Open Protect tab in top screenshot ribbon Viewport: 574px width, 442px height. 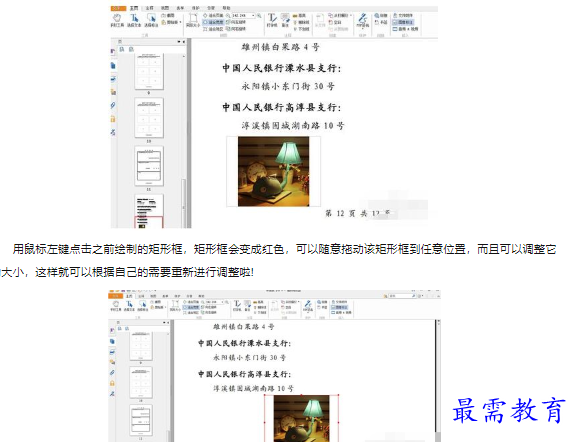coord(195,8)
